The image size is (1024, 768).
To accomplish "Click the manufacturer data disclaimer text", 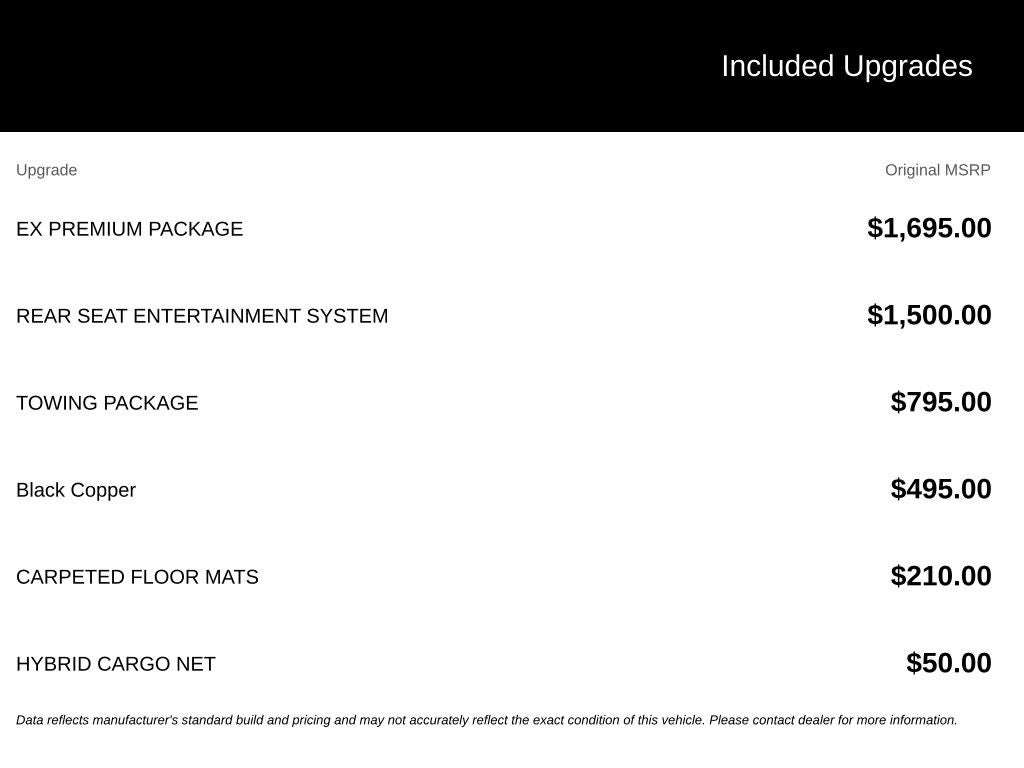I will 487,720.
